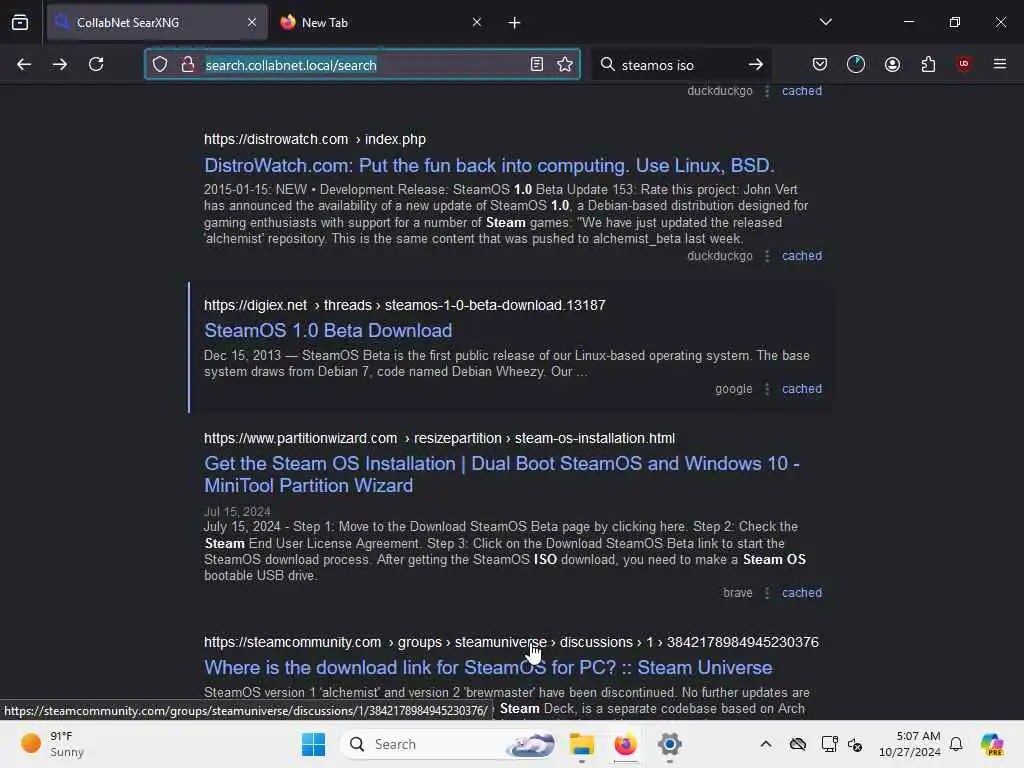Switch to the New Tab tab
1024x768 pixels.
click(381, 22)
